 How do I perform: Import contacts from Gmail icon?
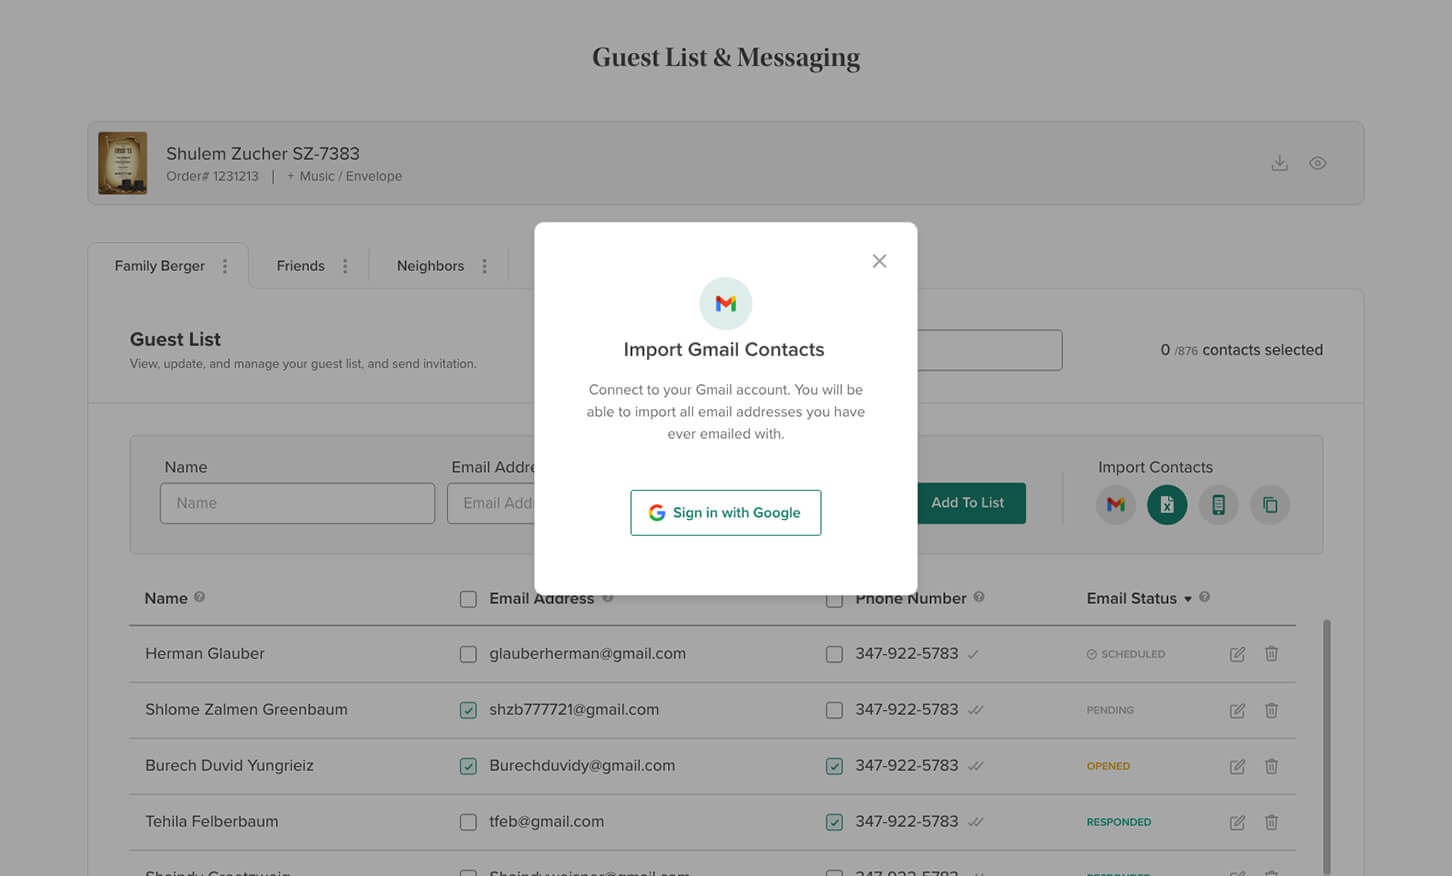[1116, 505]
